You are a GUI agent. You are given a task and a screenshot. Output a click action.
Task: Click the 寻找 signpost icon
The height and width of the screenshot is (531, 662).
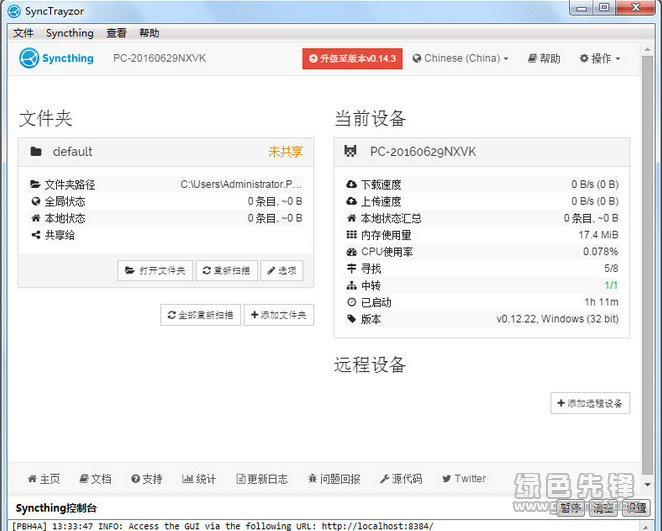pyautogui.click(x=351, y=268)
